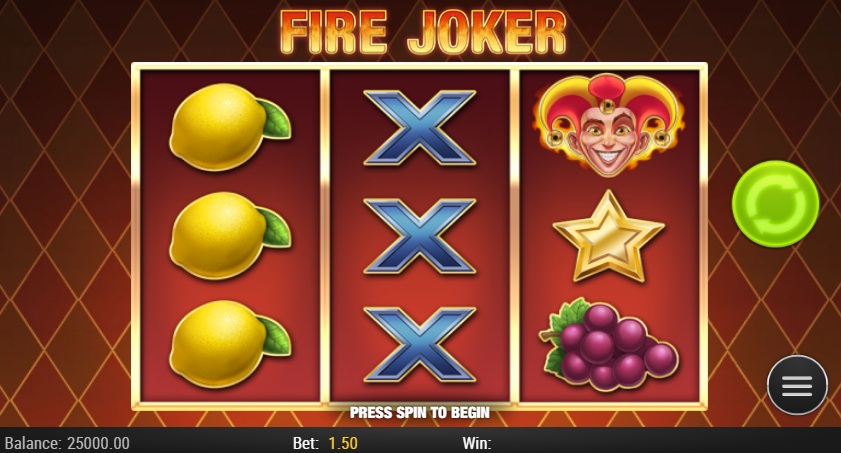Image resolution: width=841 pixels, height=453 pixels.
Task: Click the middle lemon symbol
Action: 230,235
